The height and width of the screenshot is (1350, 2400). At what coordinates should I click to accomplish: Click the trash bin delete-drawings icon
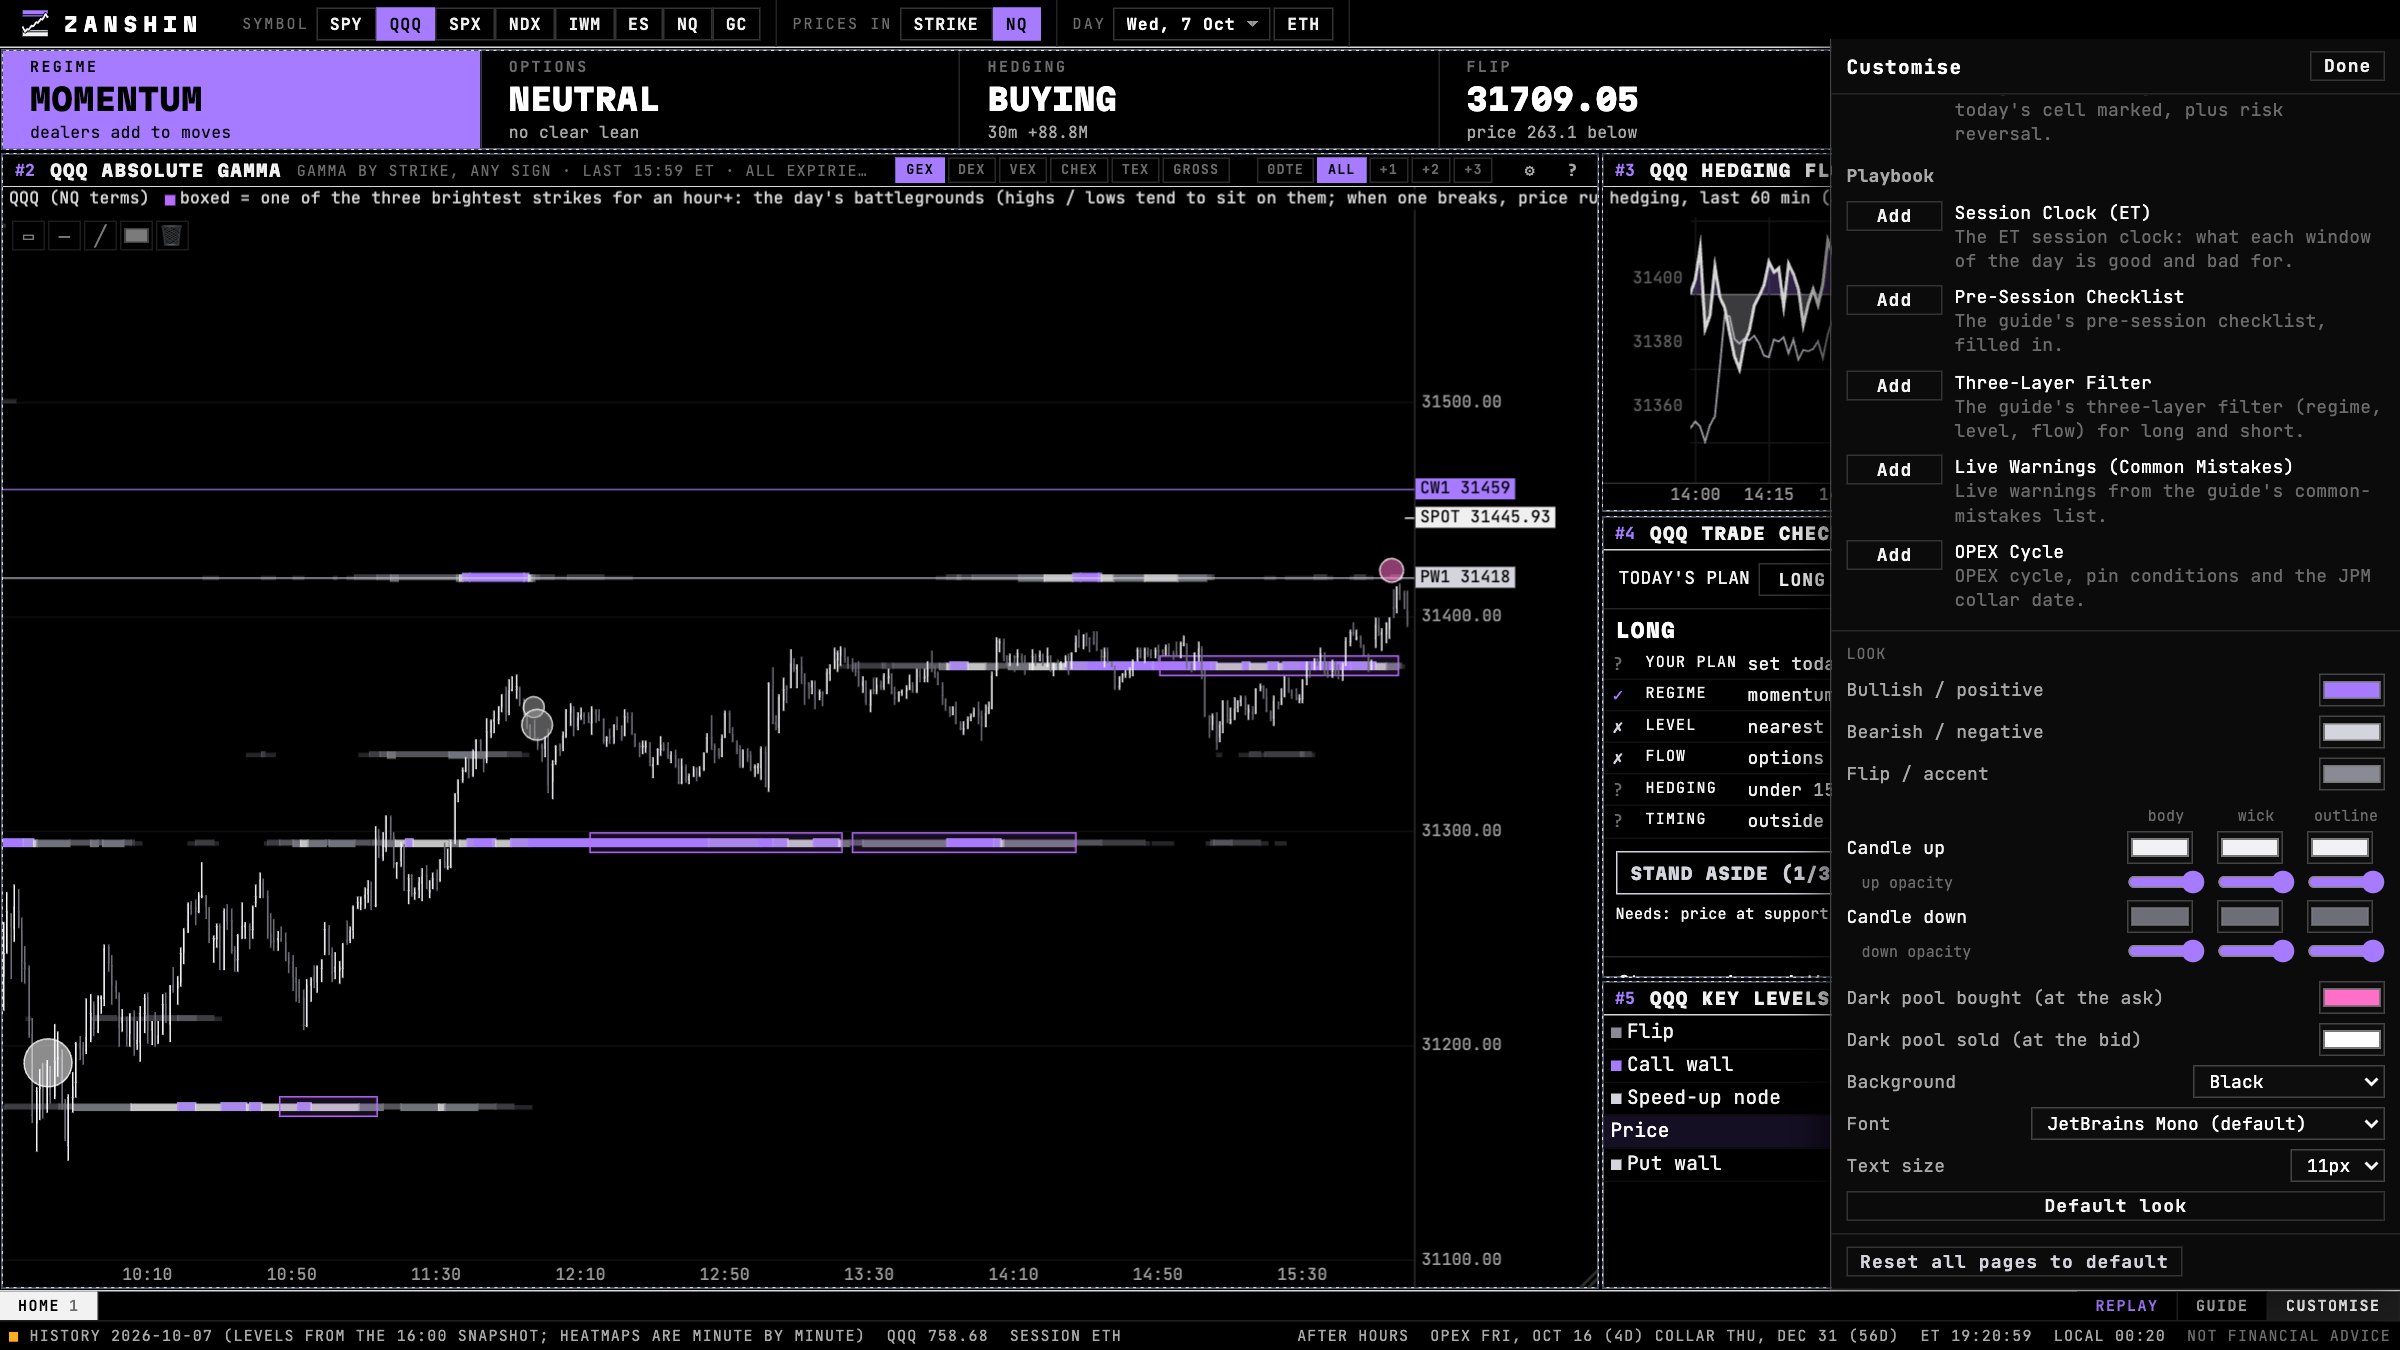tap(172, 236)
